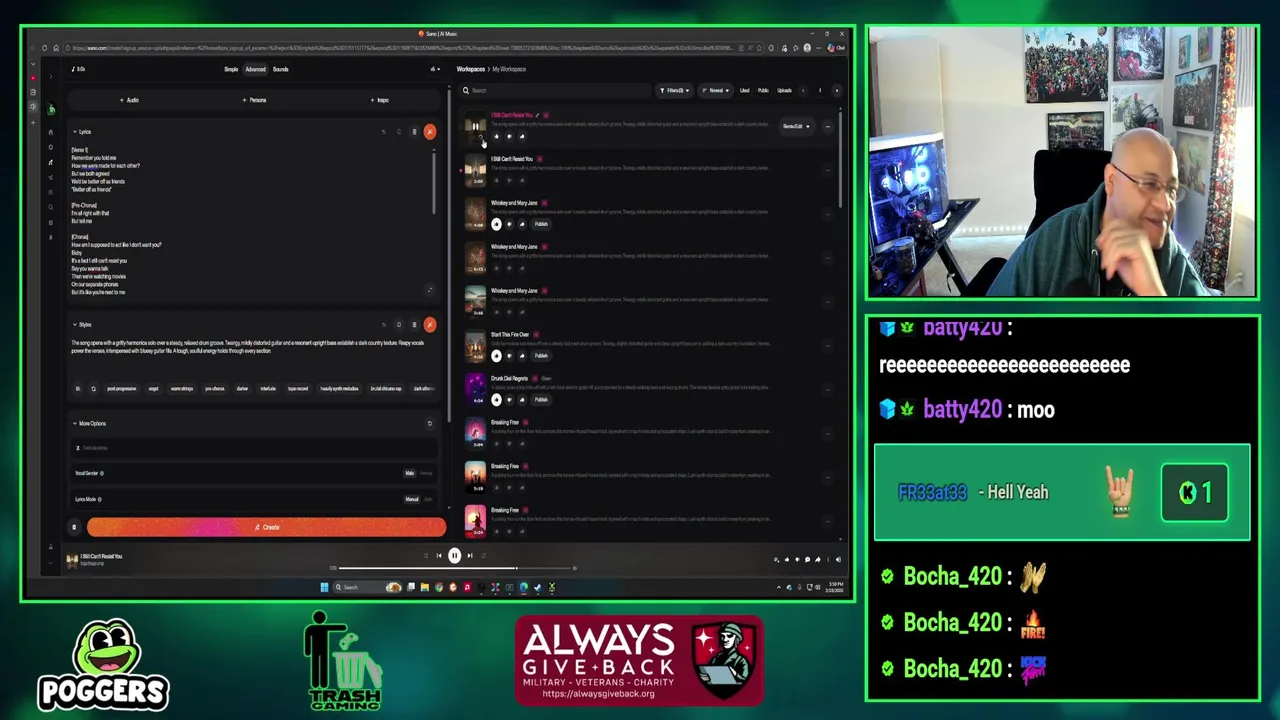Toggle the Public filter
Image resolution: width=1280 pixels, height=720 pixels.
pyautogui.click(x=763, y=90)
